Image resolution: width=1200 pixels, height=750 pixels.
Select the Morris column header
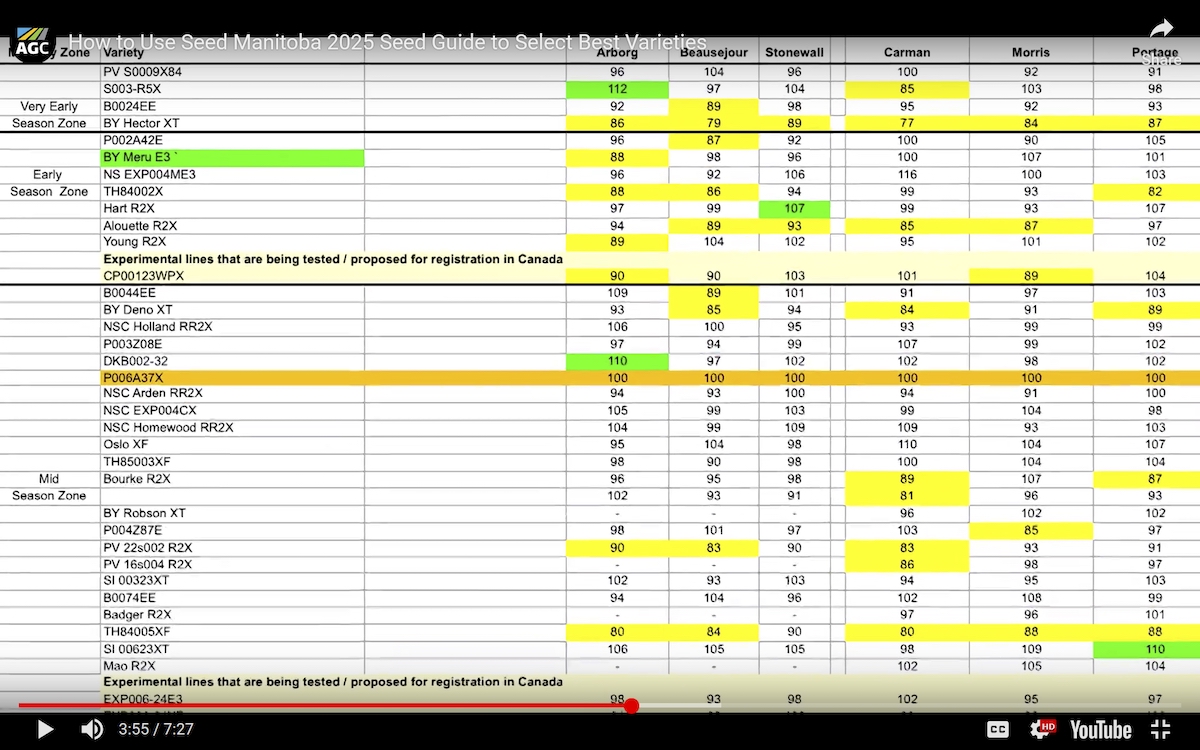(1031, 52)
